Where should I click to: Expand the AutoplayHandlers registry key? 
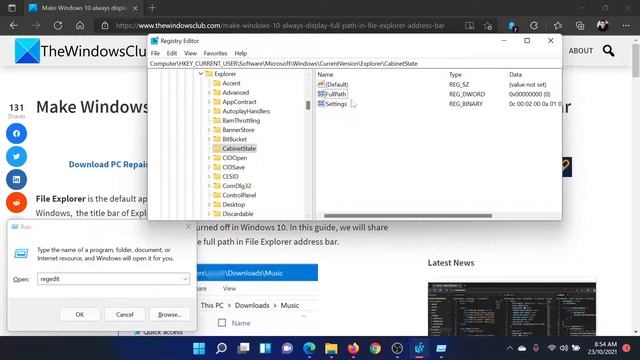pyautogui.click(x=209, y=111)
